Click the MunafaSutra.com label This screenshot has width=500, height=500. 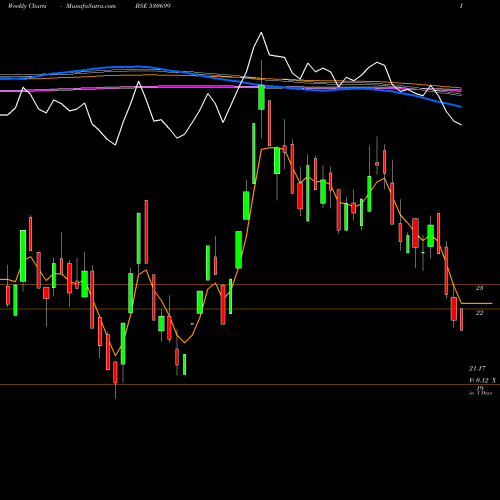click(x=91, y=6)
